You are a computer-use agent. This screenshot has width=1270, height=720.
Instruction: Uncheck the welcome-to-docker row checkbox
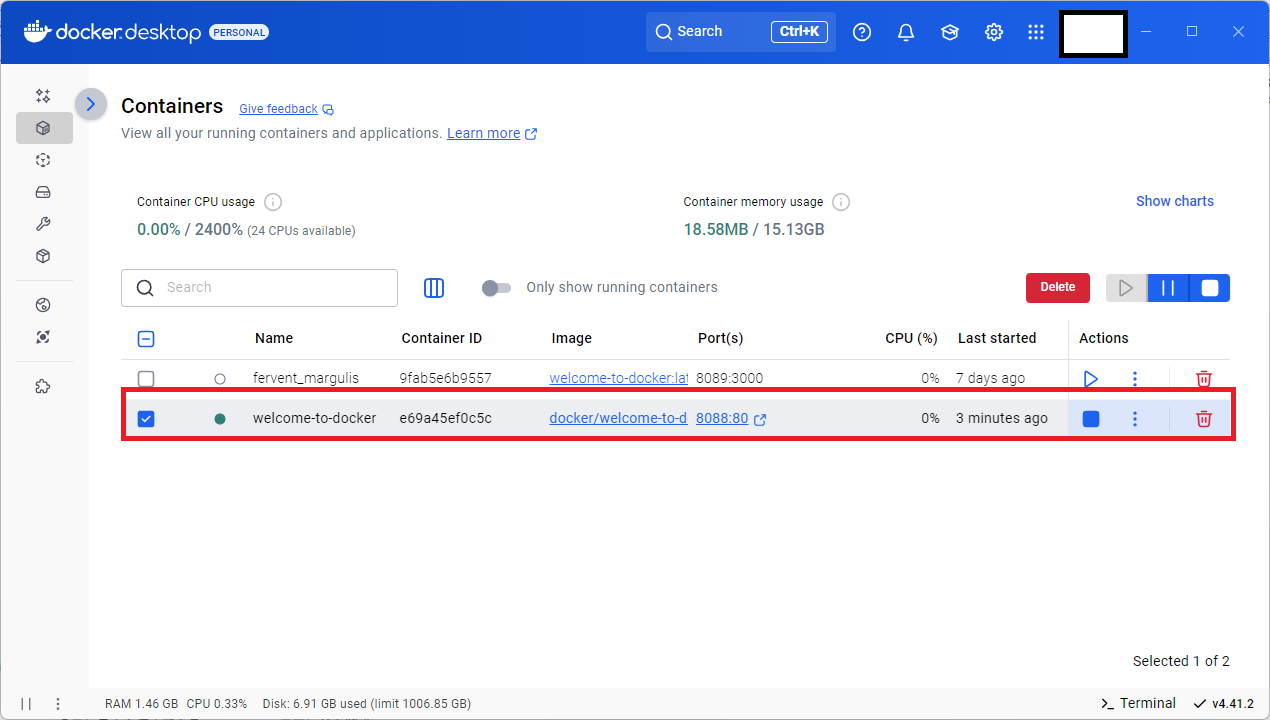click(146, 418)
